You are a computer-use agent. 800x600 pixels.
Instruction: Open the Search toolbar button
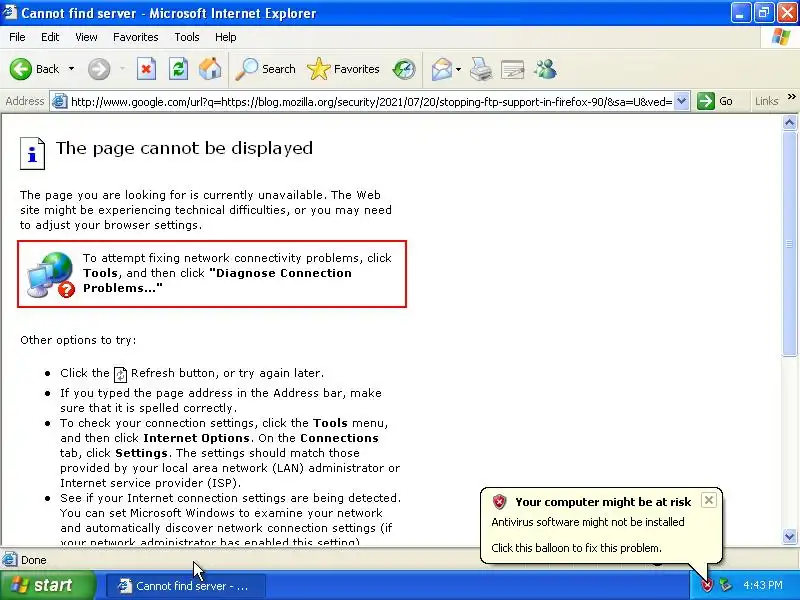point(265,69)
